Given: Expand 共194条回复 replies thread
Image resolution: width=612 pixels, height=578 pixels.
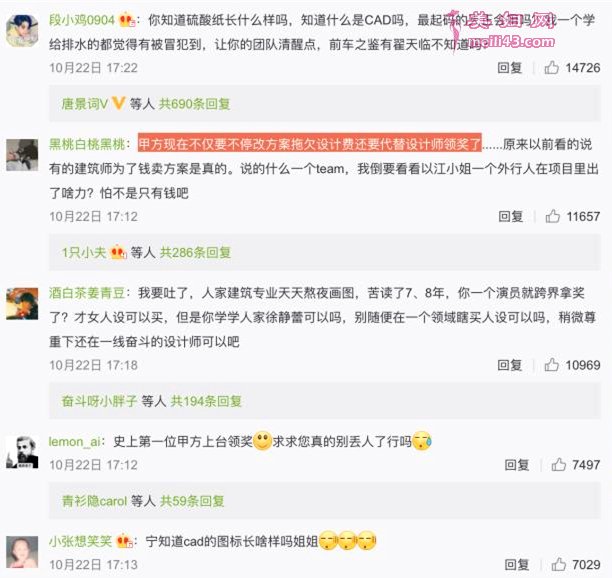Looking at the screenshot, I should (206, 401).
